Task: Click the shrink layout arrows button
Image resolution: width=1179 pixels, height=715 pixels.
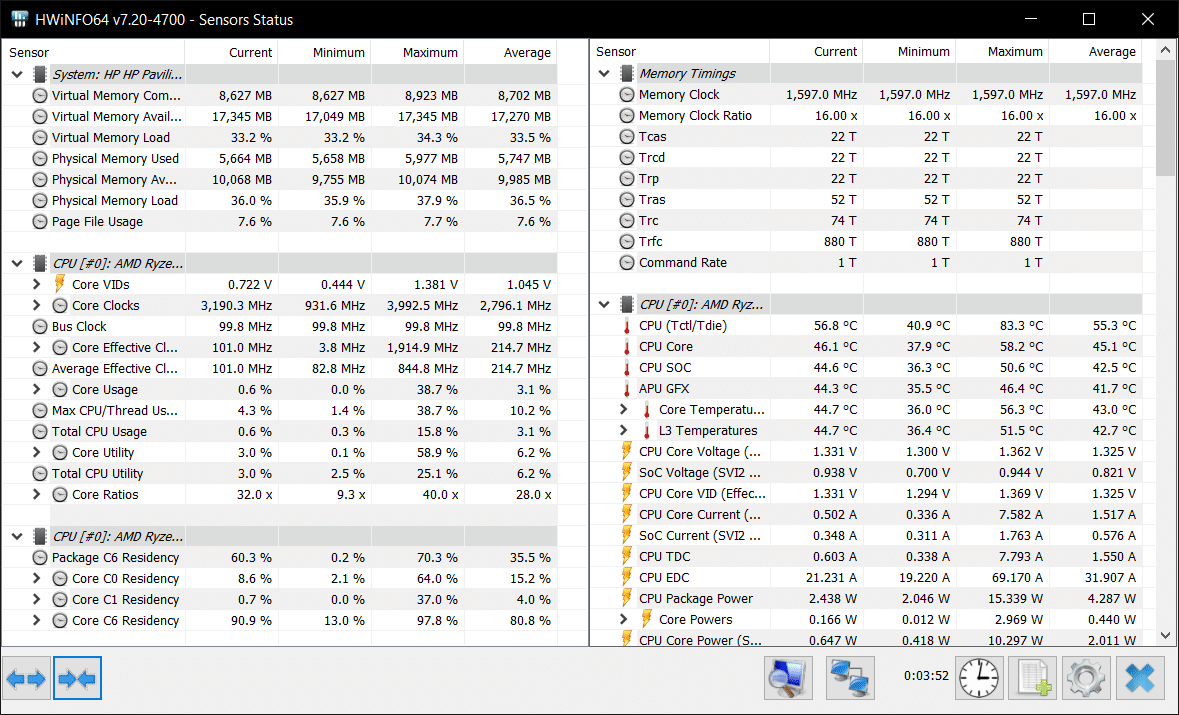Action: click(x=77, y=678)
